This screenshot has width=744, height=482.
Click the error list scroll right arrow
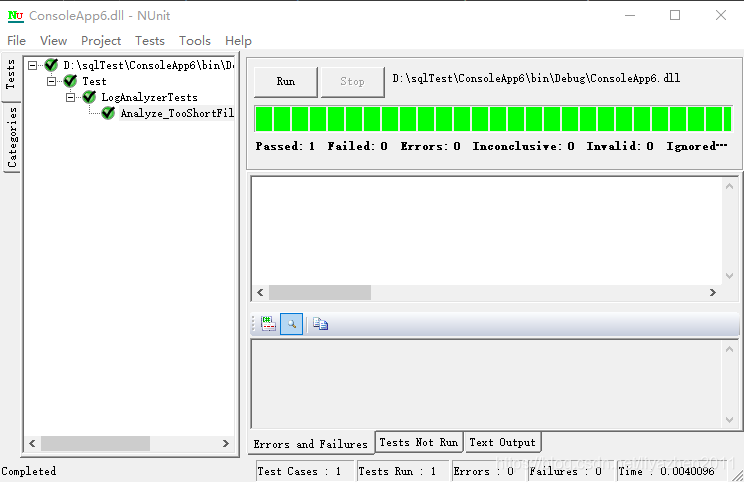pos(712,292)
